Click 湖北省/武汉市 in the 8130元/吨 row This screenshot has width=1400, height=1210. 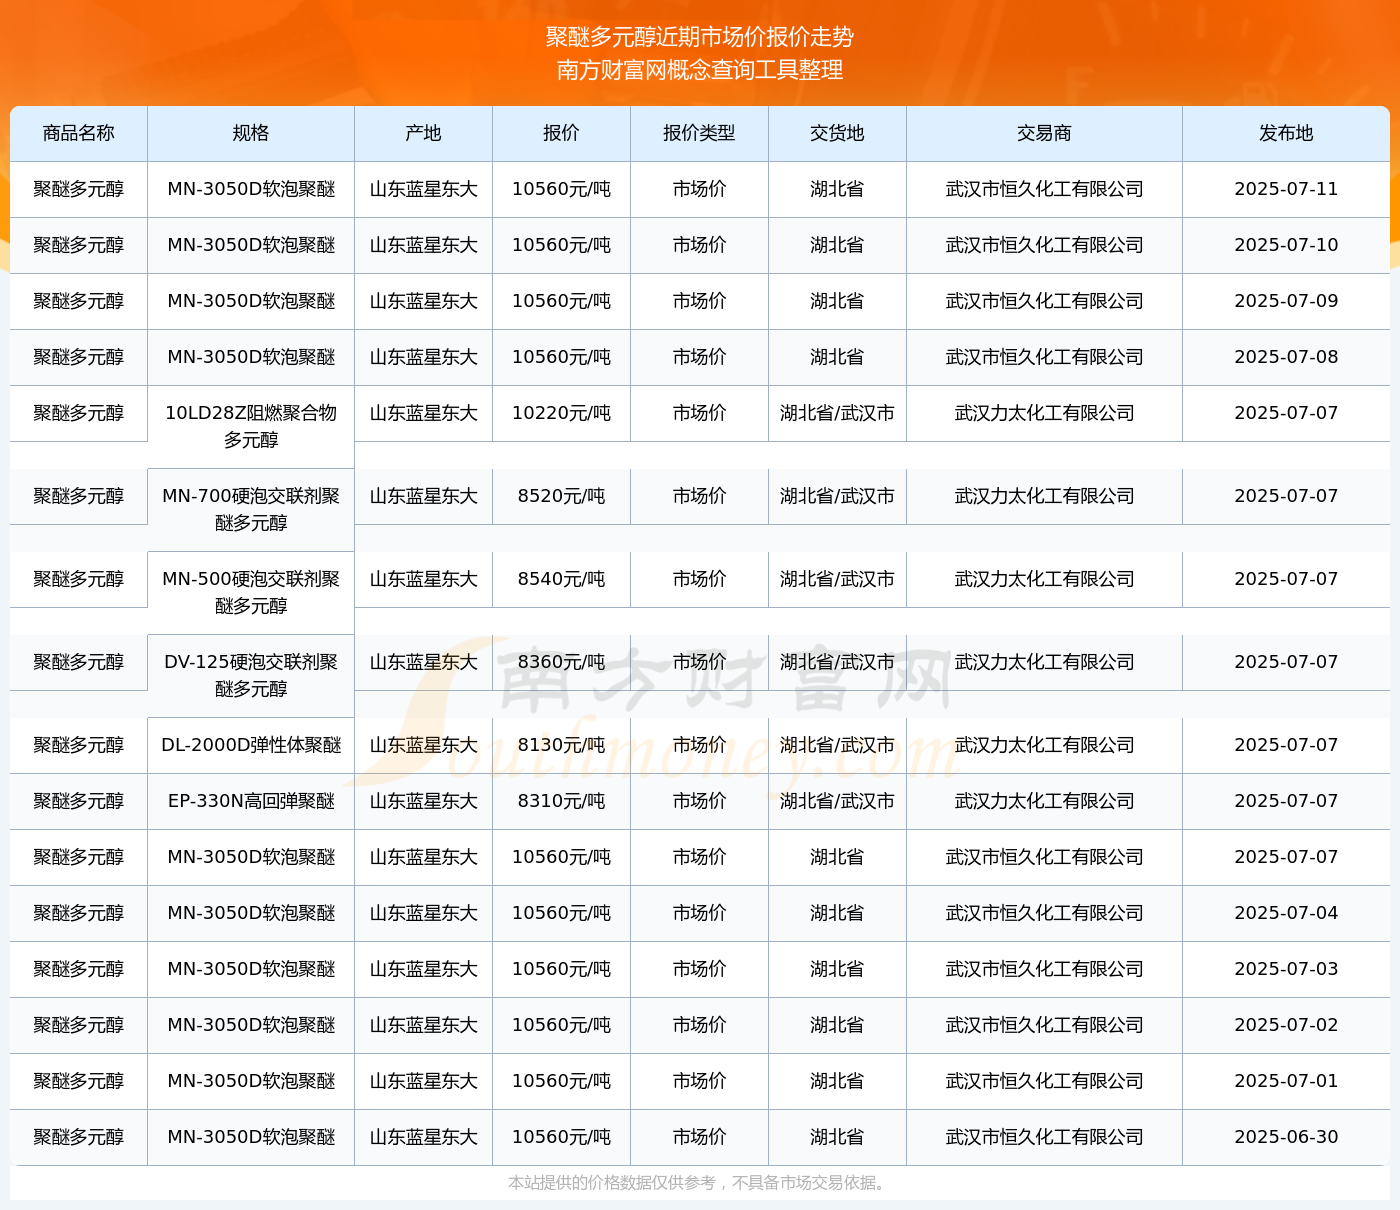coord(838,745)
